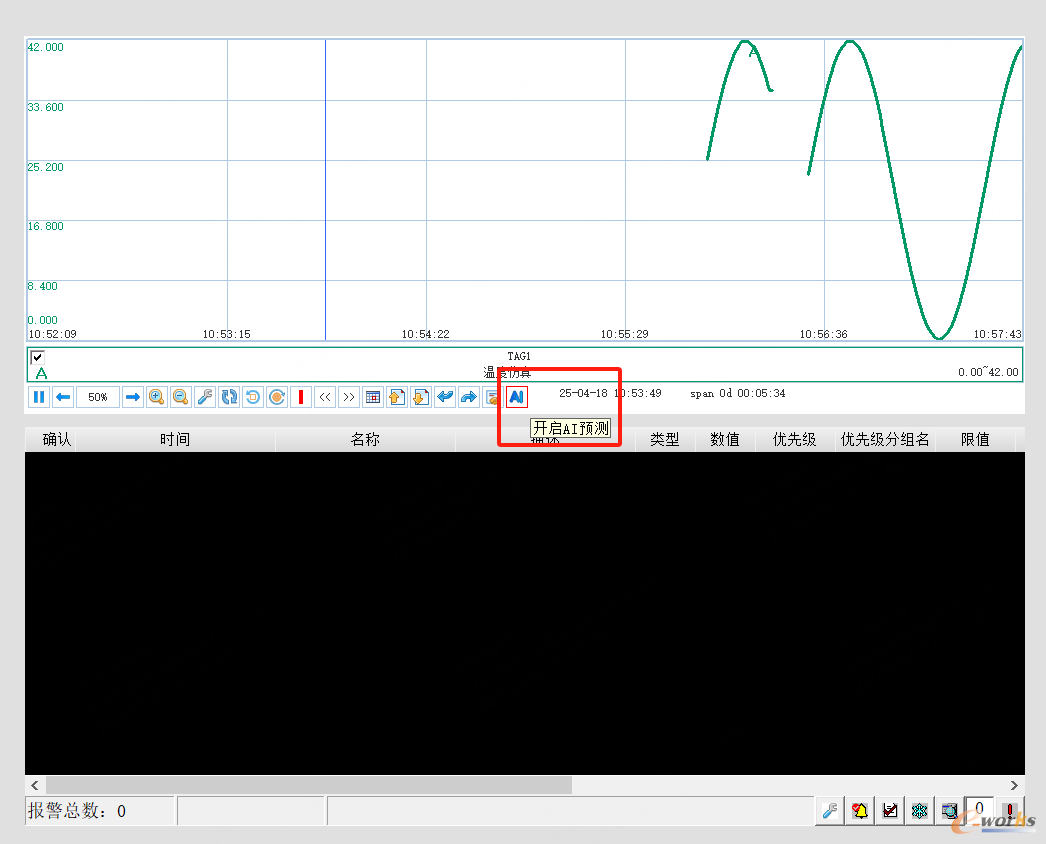Open alarm settings wrench in status bar

pyautogui.click(x=830, y=811)
